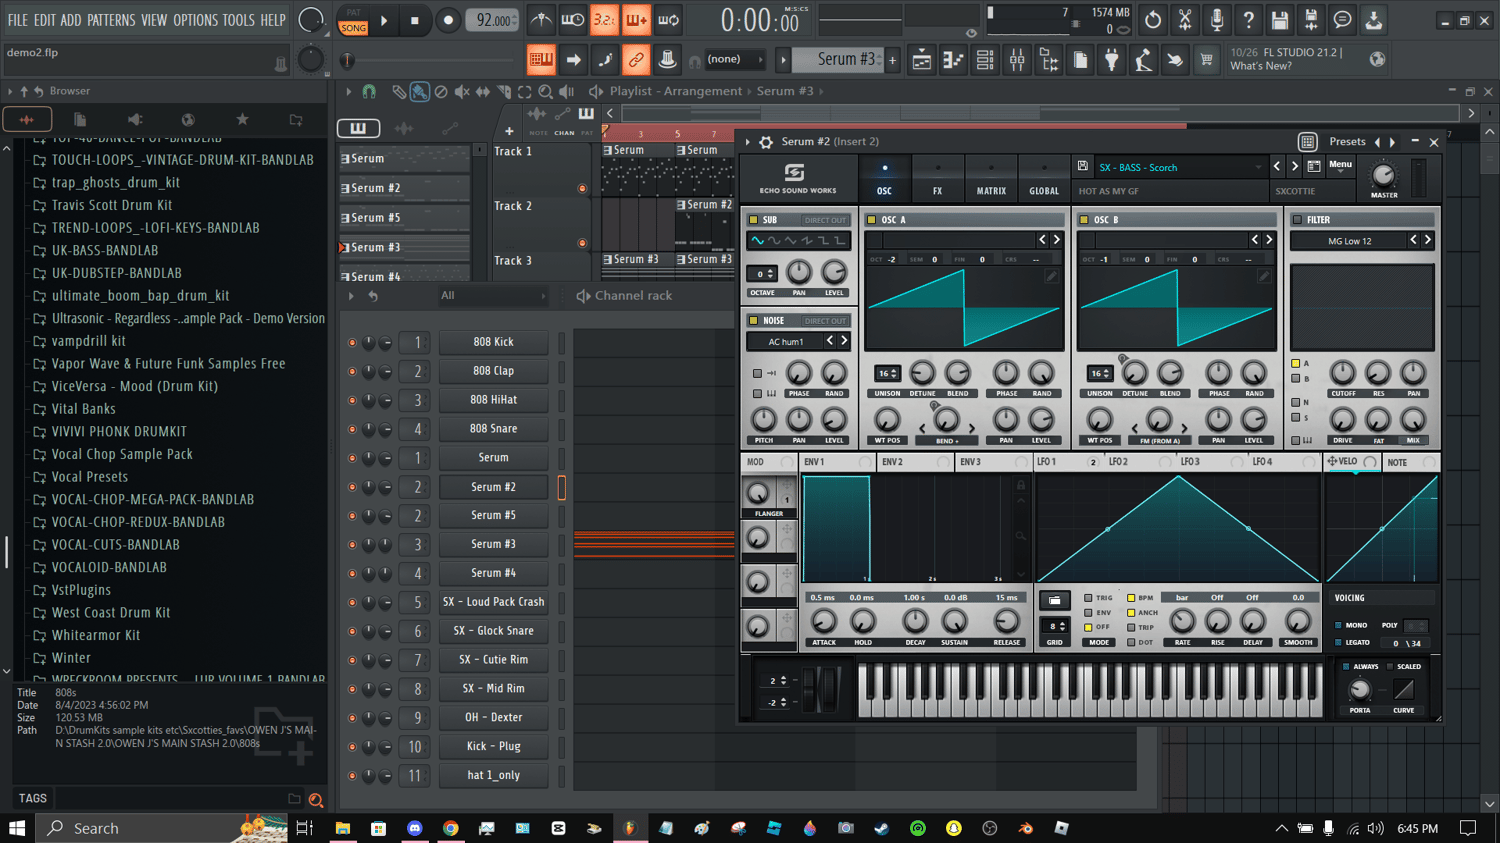1500x843 pixels.
Task: Click the edit pencil in OSC B
Action: 1264,276
